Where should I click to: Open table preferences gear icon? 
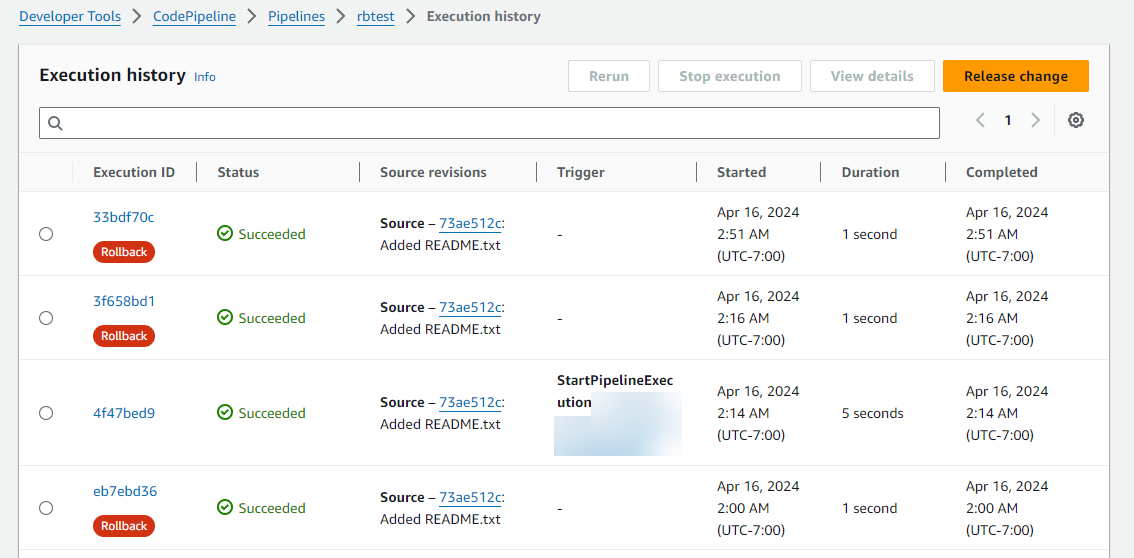click(1075, 120)
